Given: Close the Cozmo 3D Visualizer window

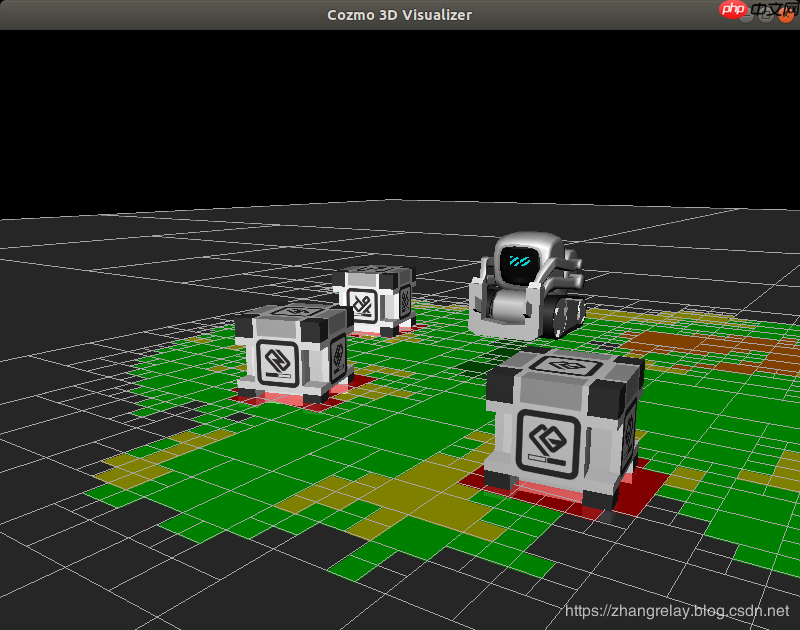Looking at the screenshot, I should coord(786,15).
